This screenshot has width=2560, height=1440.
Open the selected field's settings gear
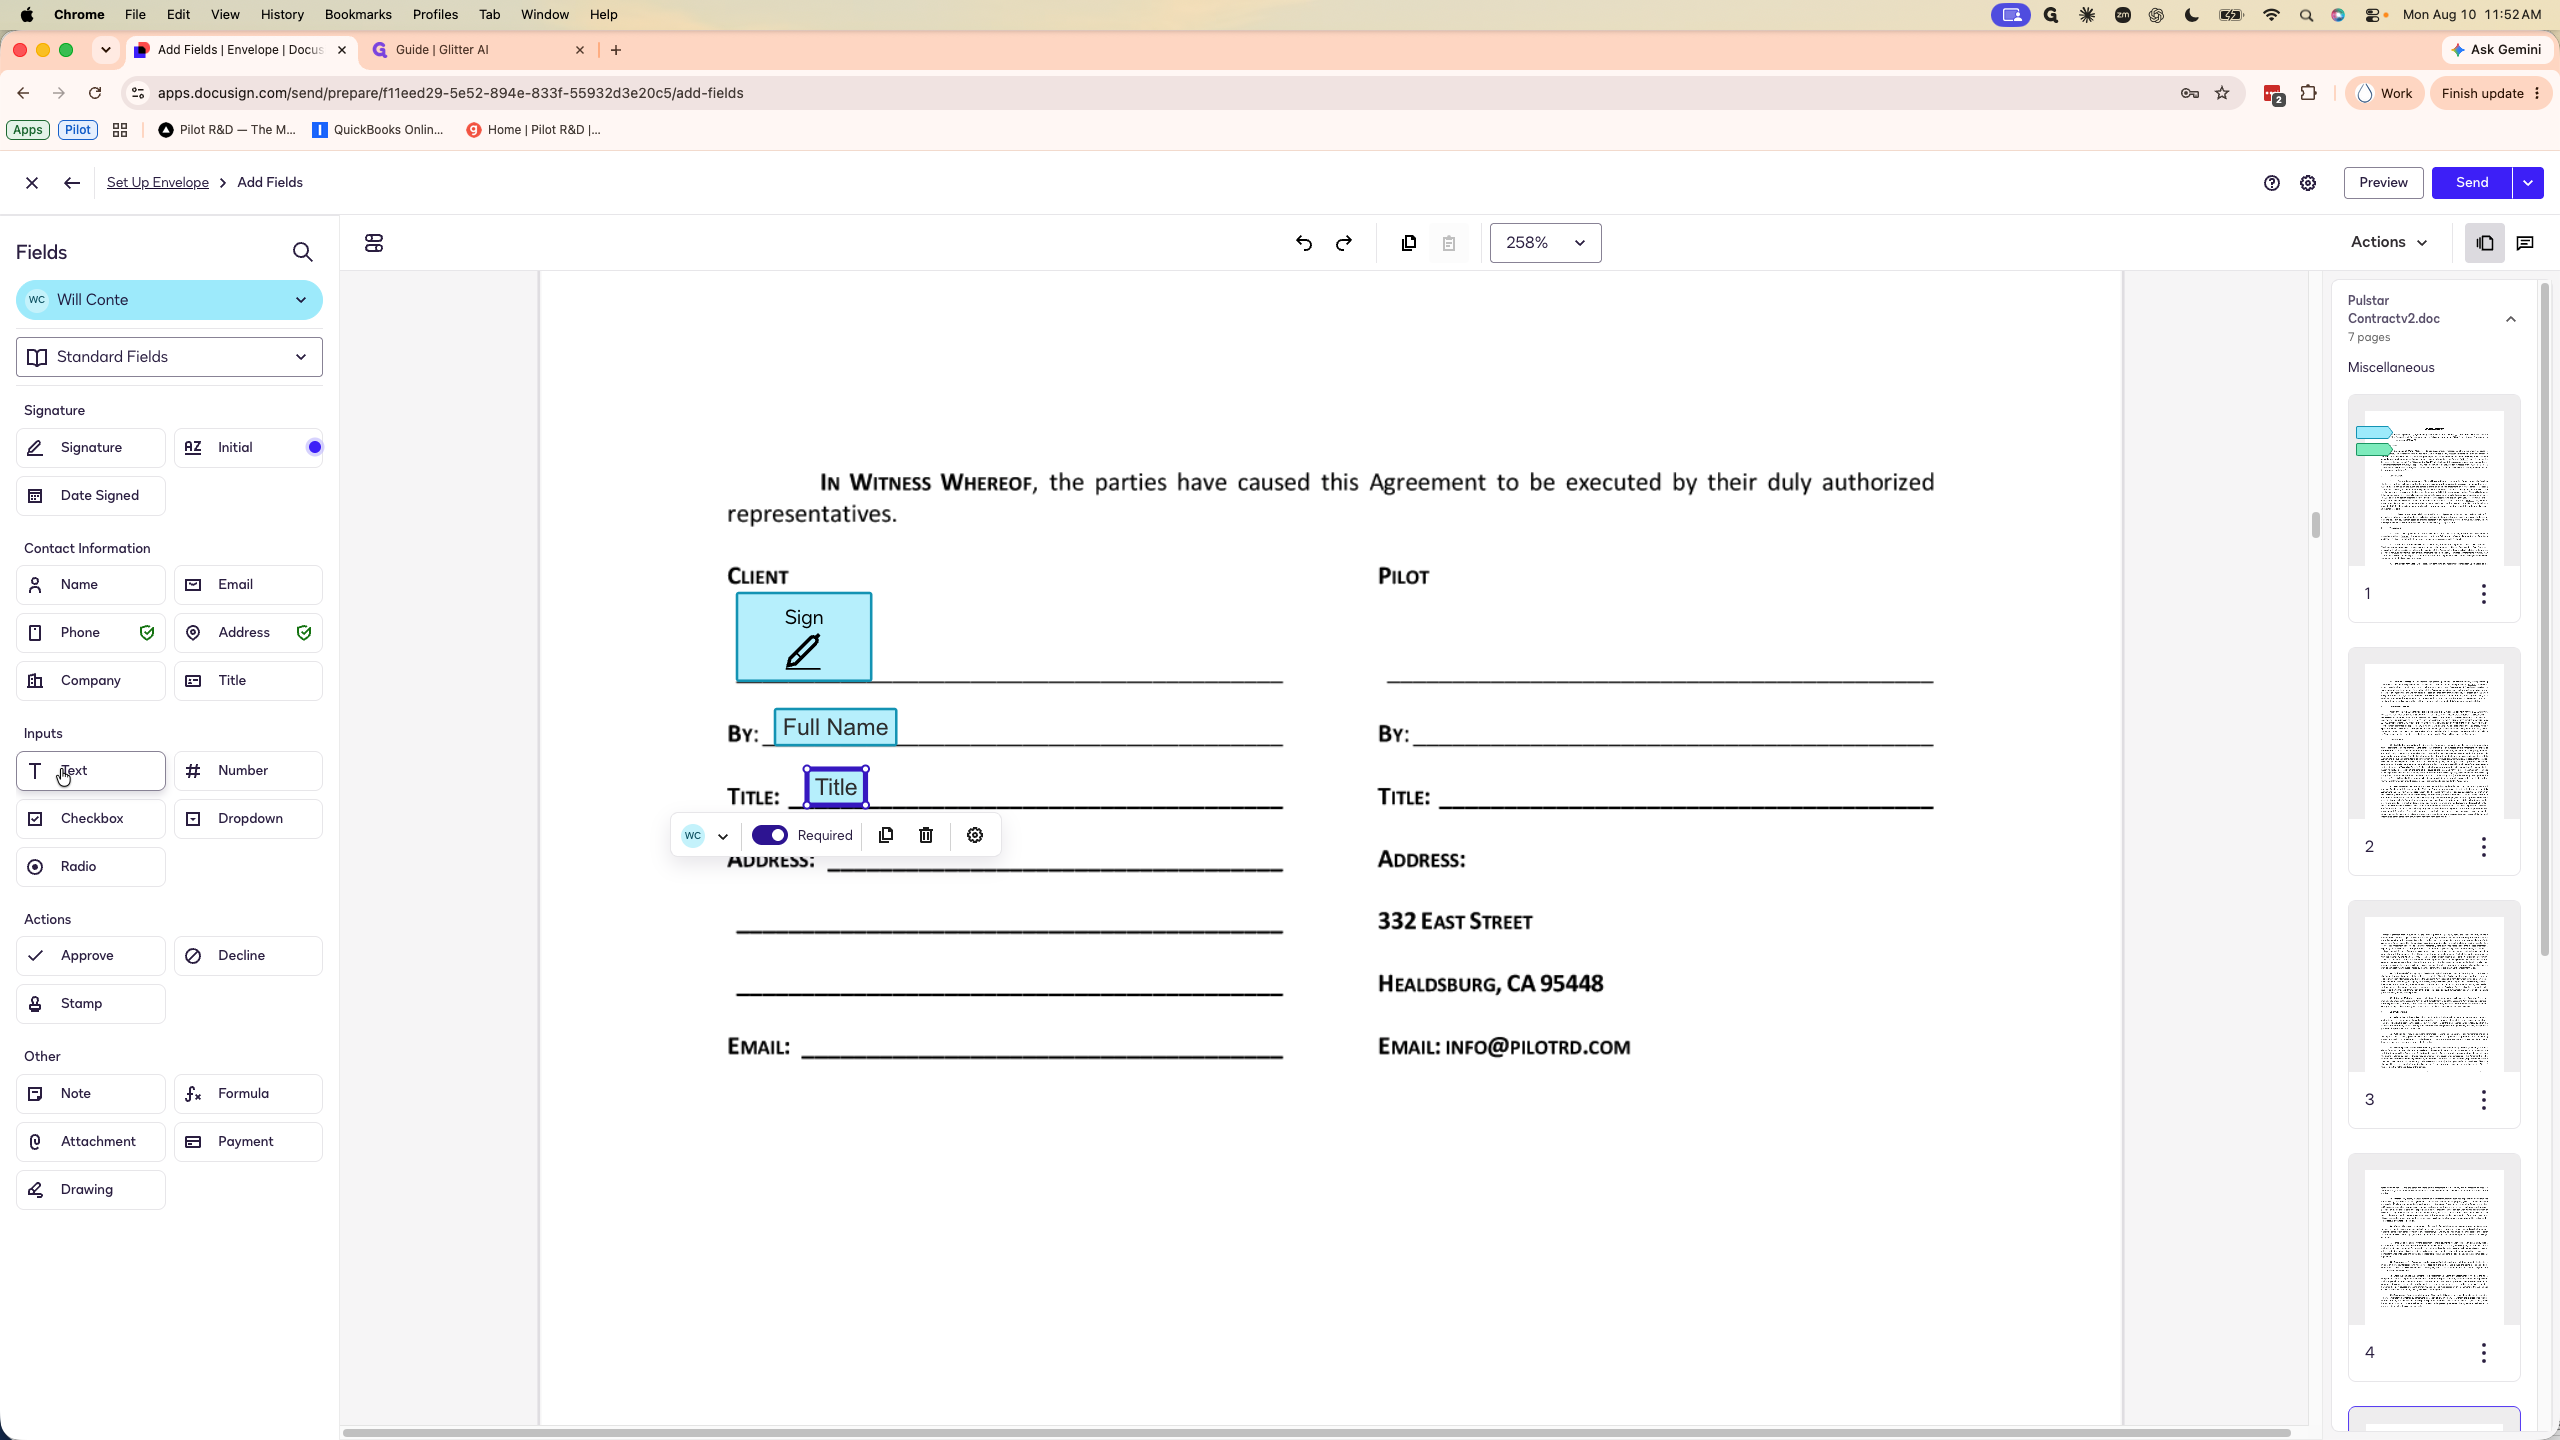pos(975,835)
